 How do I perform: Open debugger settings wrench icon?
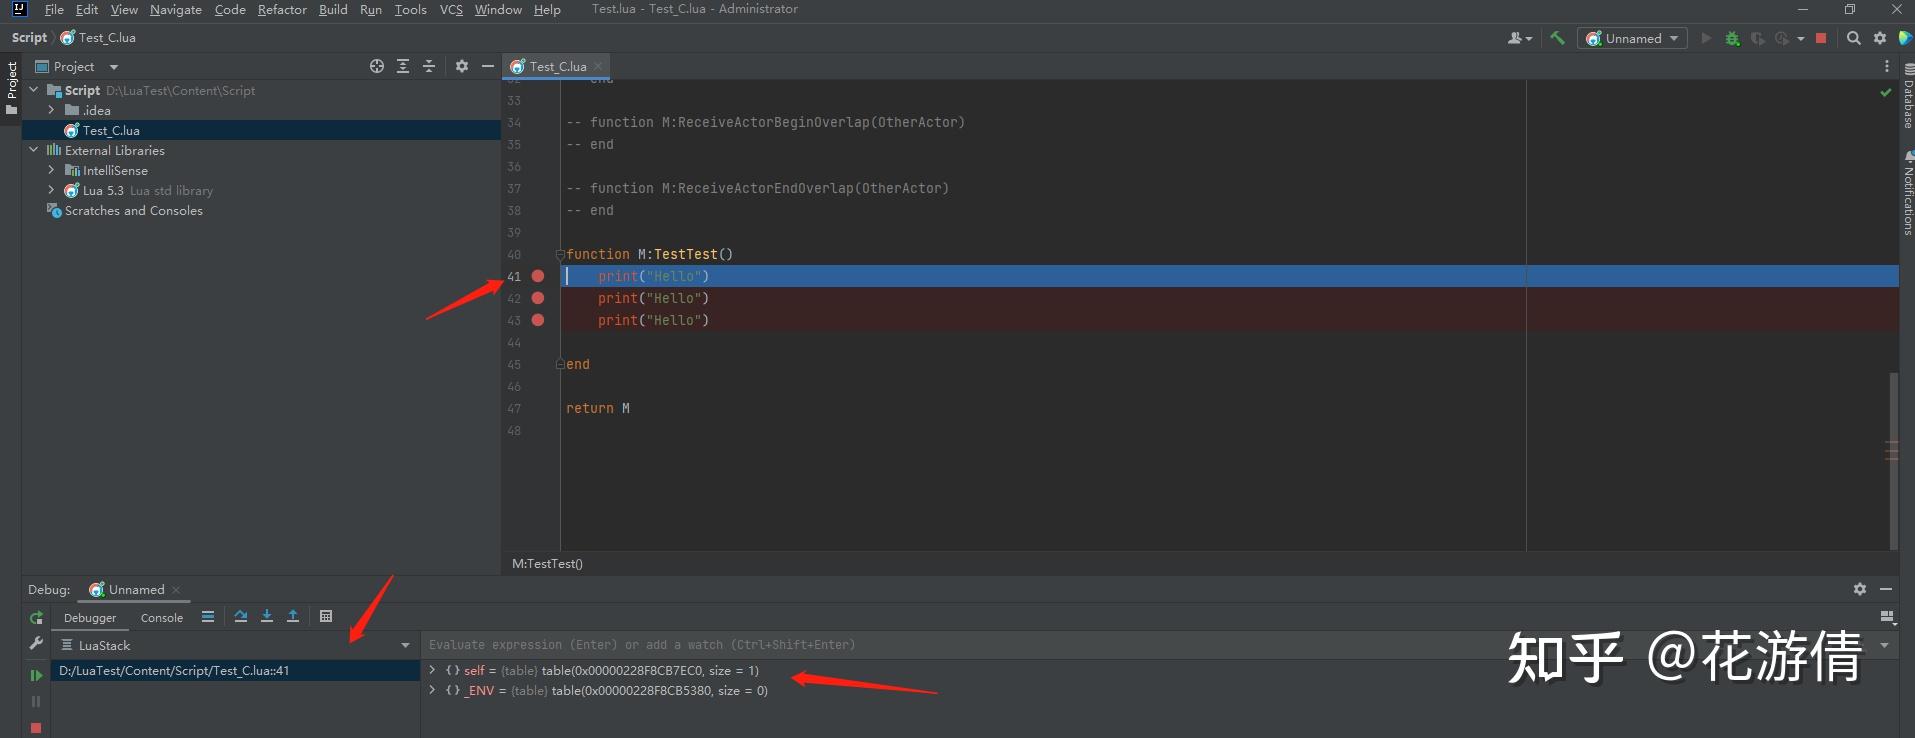tap(36, 643)
